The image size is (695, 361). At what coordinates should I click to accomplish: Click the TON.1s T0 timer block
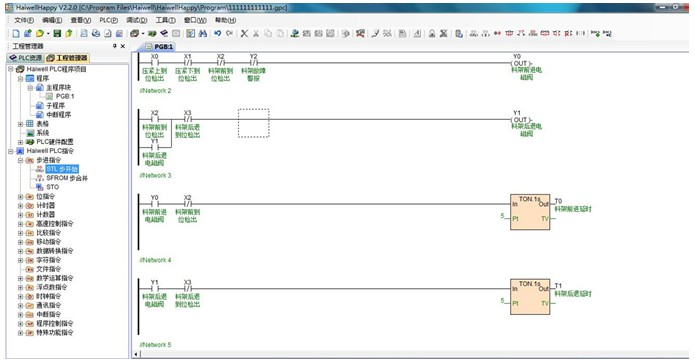coord(530,212)
